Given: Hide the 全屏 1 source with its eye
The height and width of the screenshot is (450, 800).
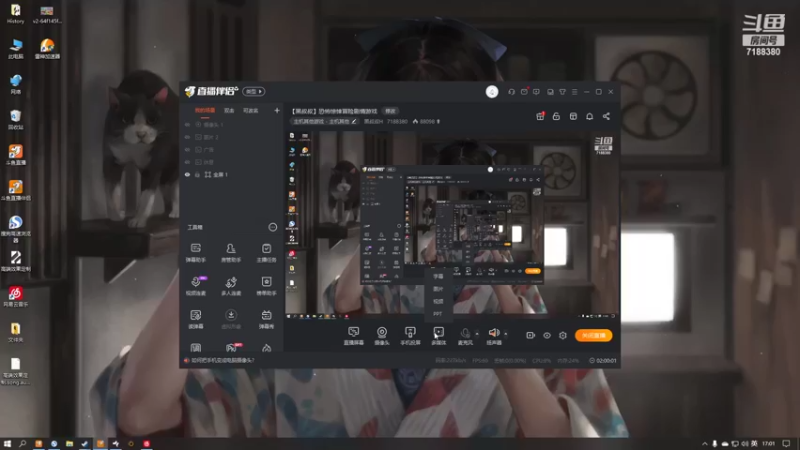Looking at the screenshot, I should [x=187, y=174].
